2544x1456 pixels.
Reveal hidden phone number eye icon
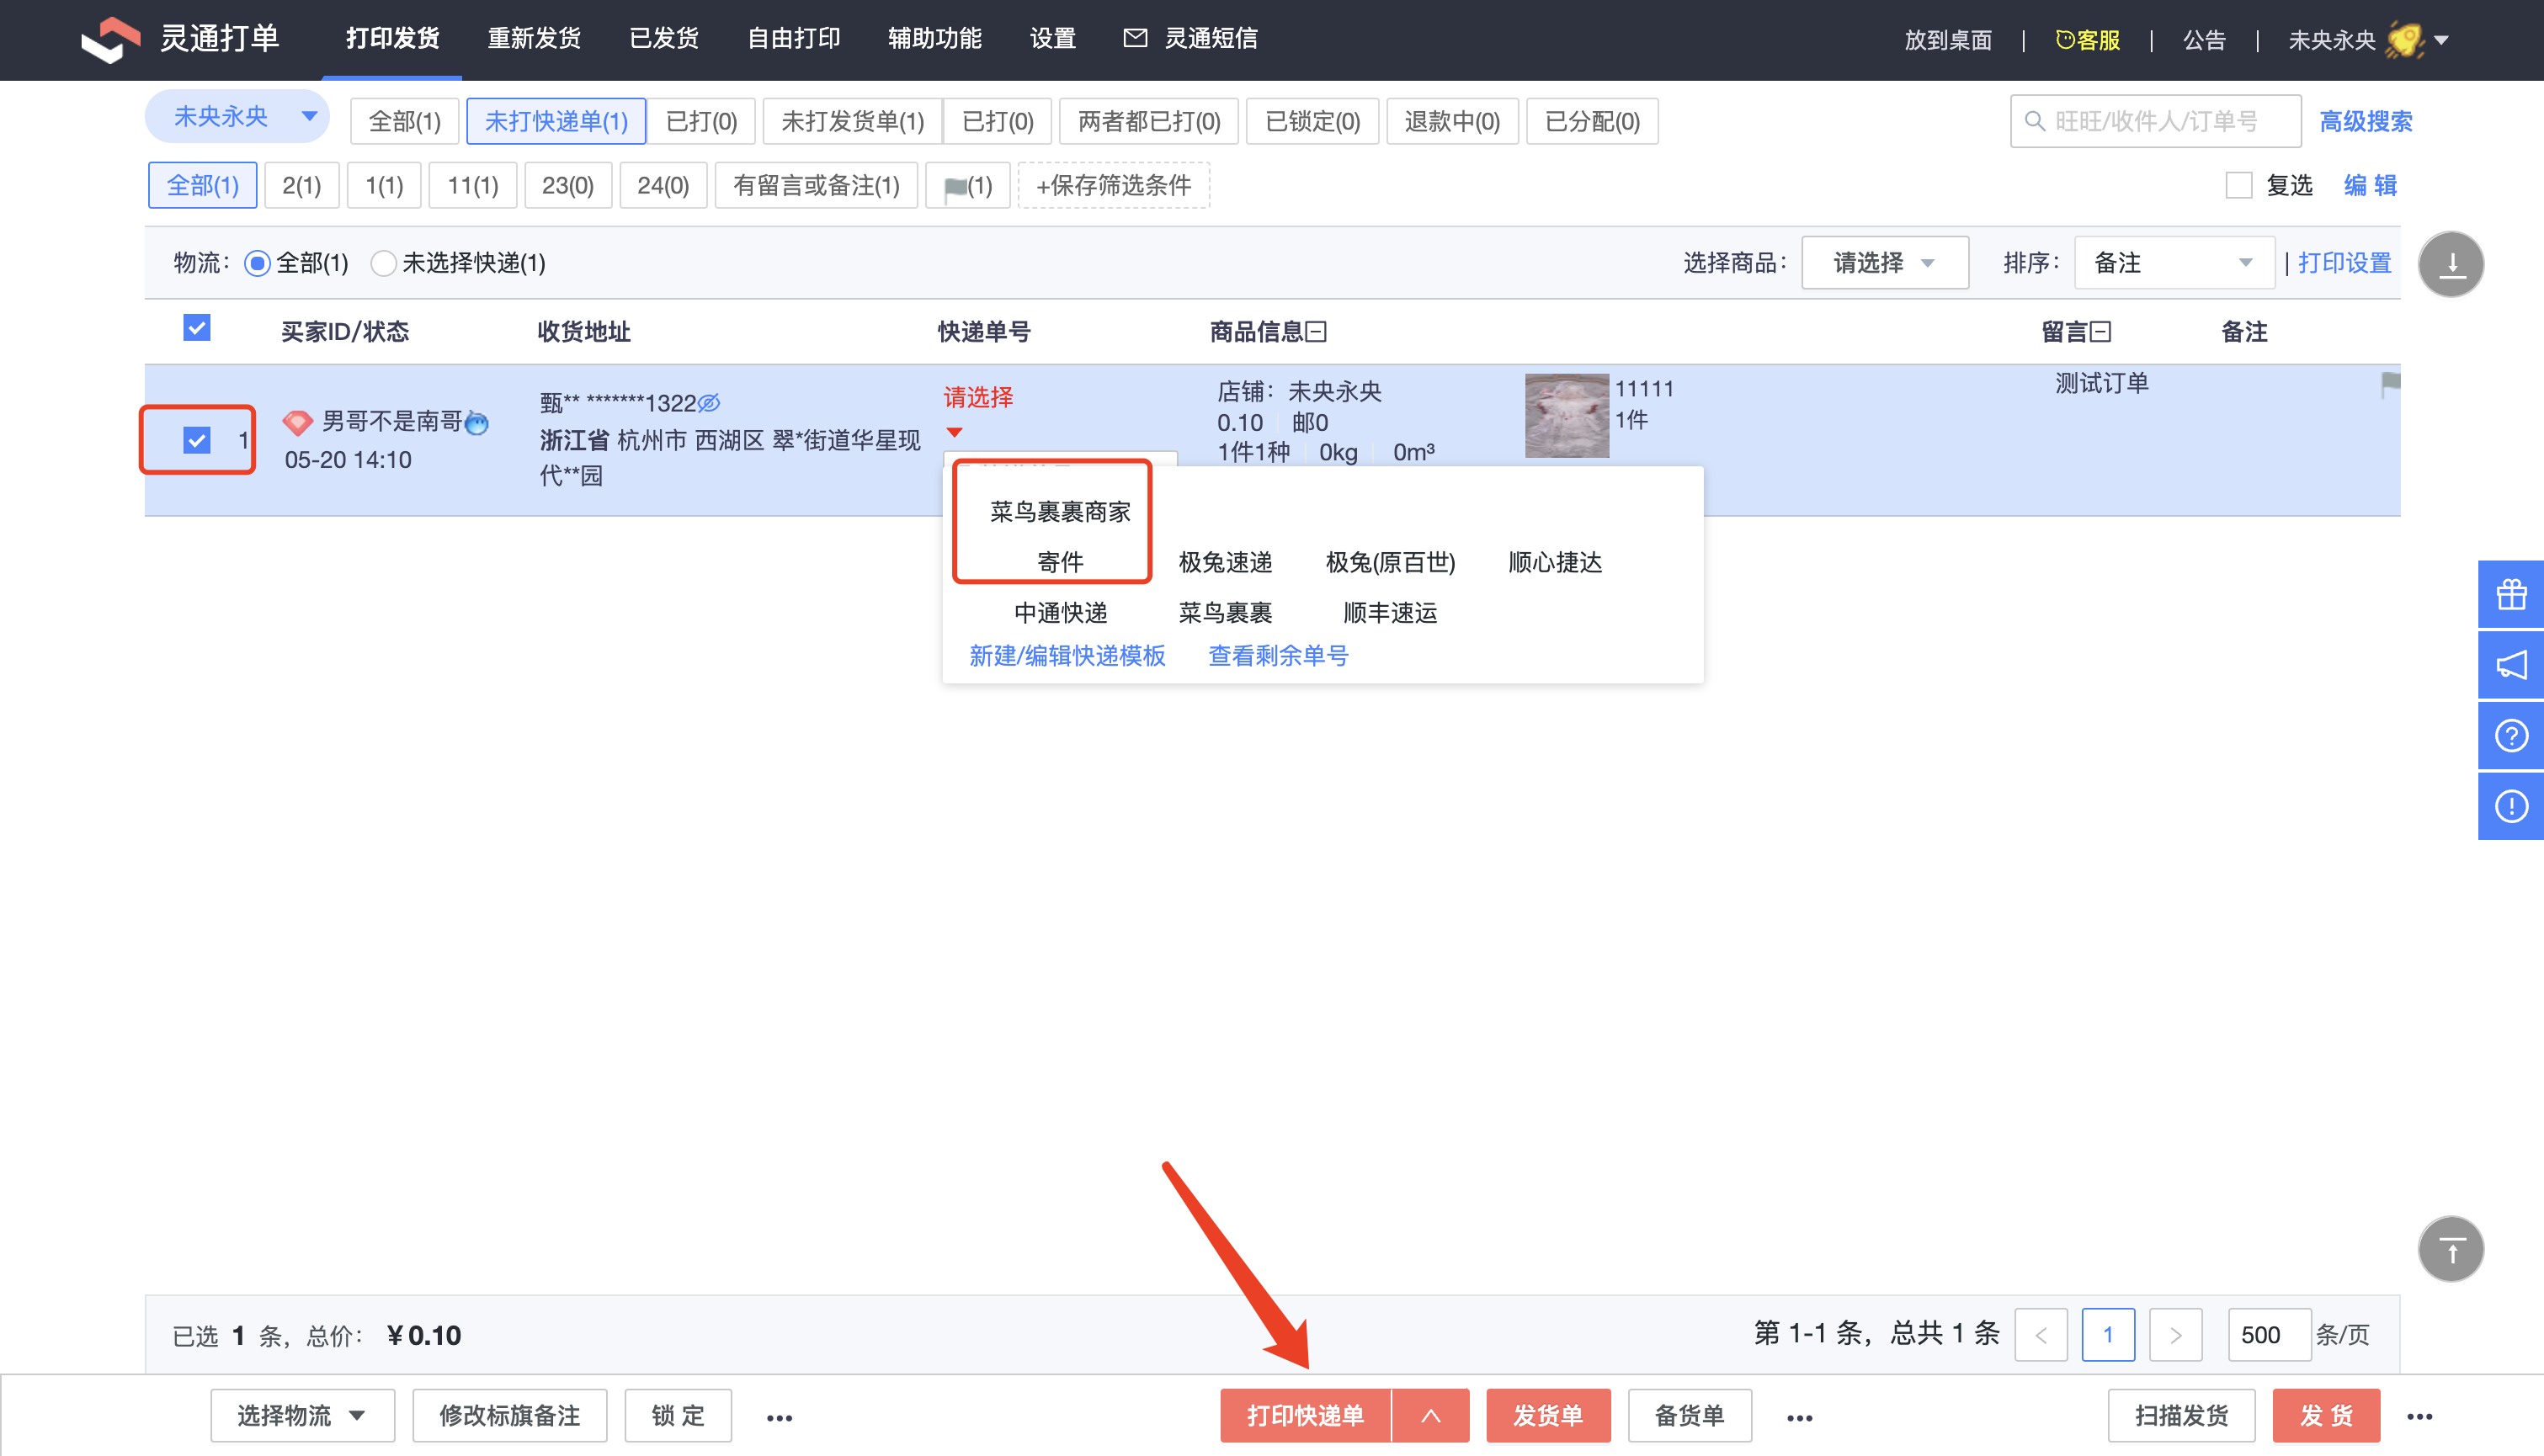[x=708, y=403]
